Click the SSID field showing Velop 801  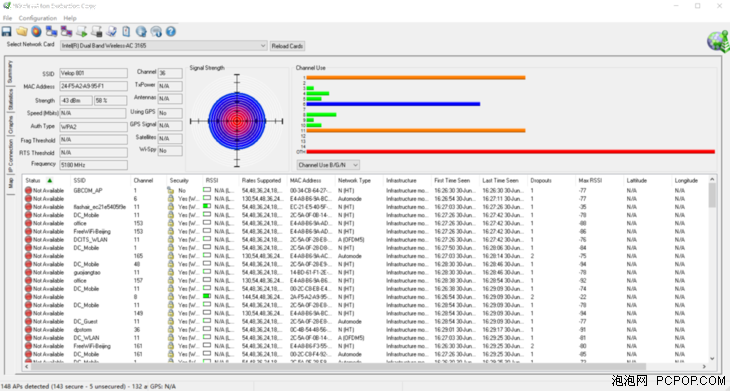point(94,73)
